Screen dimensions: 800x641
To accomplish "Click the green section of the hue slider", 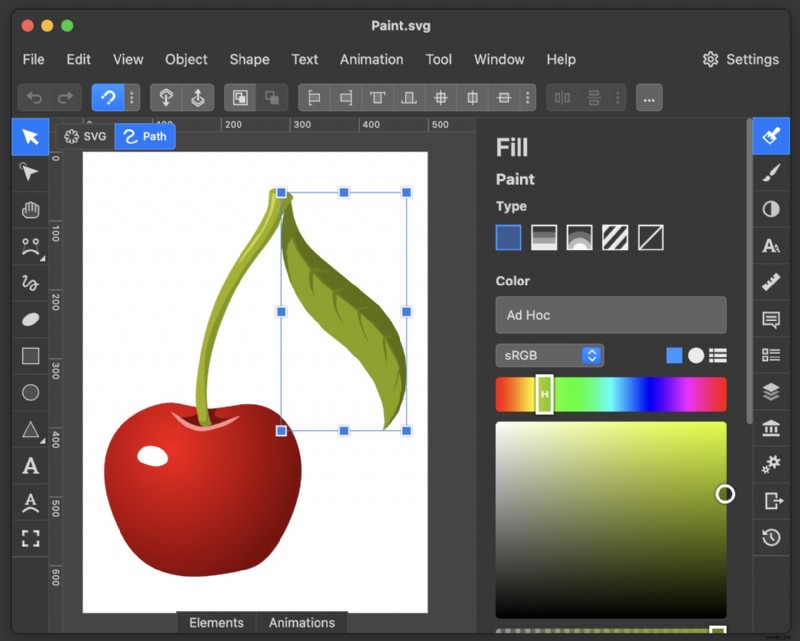I will click(580, 394).
